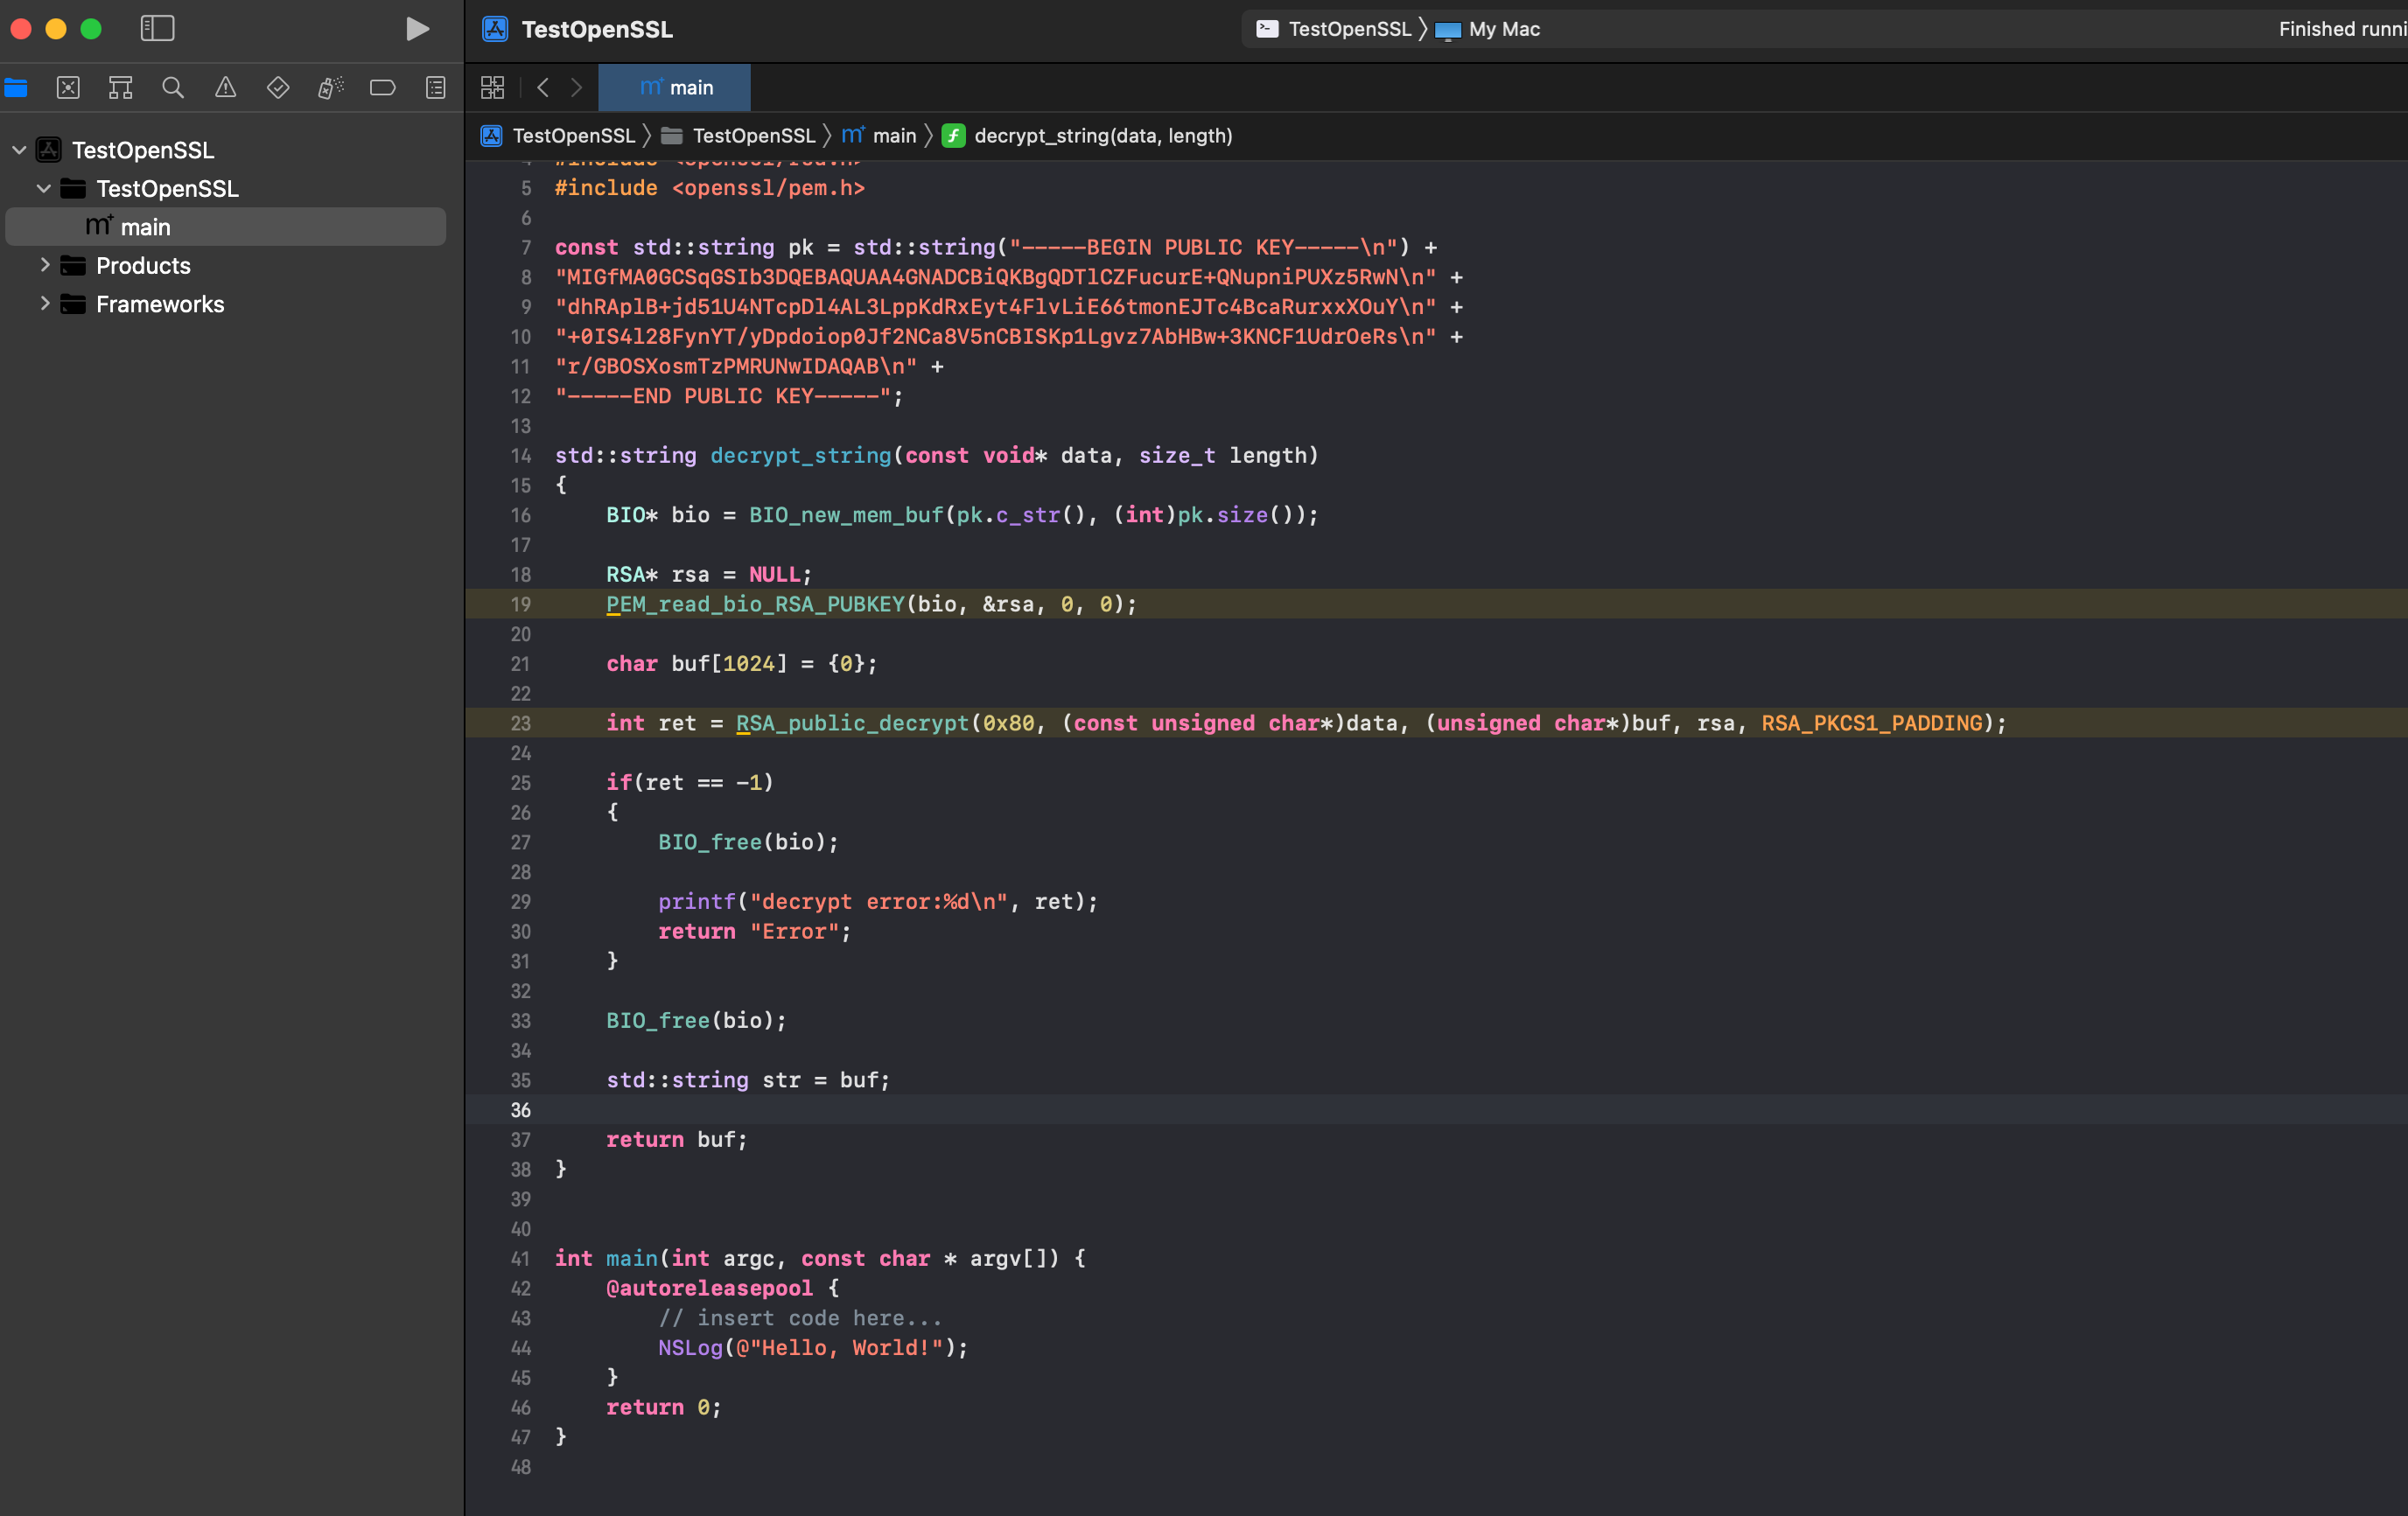Click line number 23 gutter
This screenshot has width=2408, height=1516.
pyautogui.click(x=521, y=723)
